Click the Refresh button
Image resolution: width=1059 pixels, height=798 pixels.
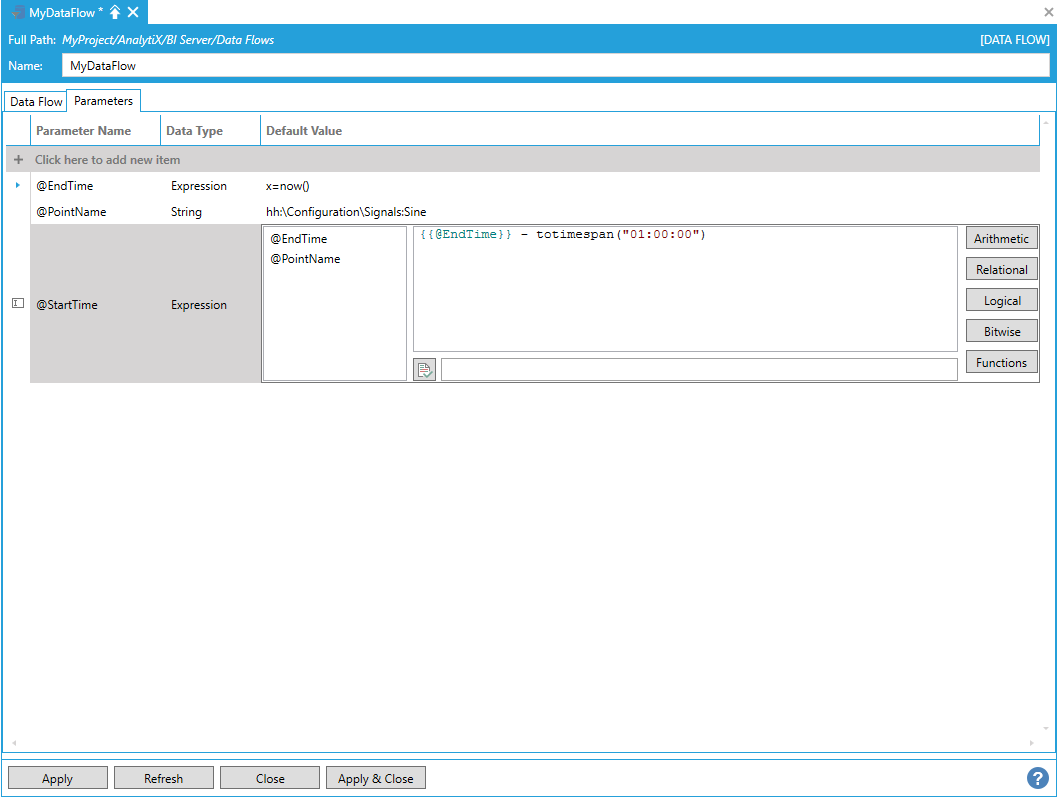(x=163, y=778)
